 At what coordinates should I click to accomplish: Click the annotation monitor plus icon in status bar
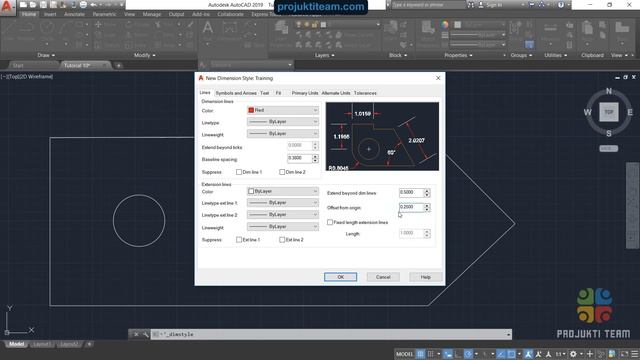(x=590, y=354)
